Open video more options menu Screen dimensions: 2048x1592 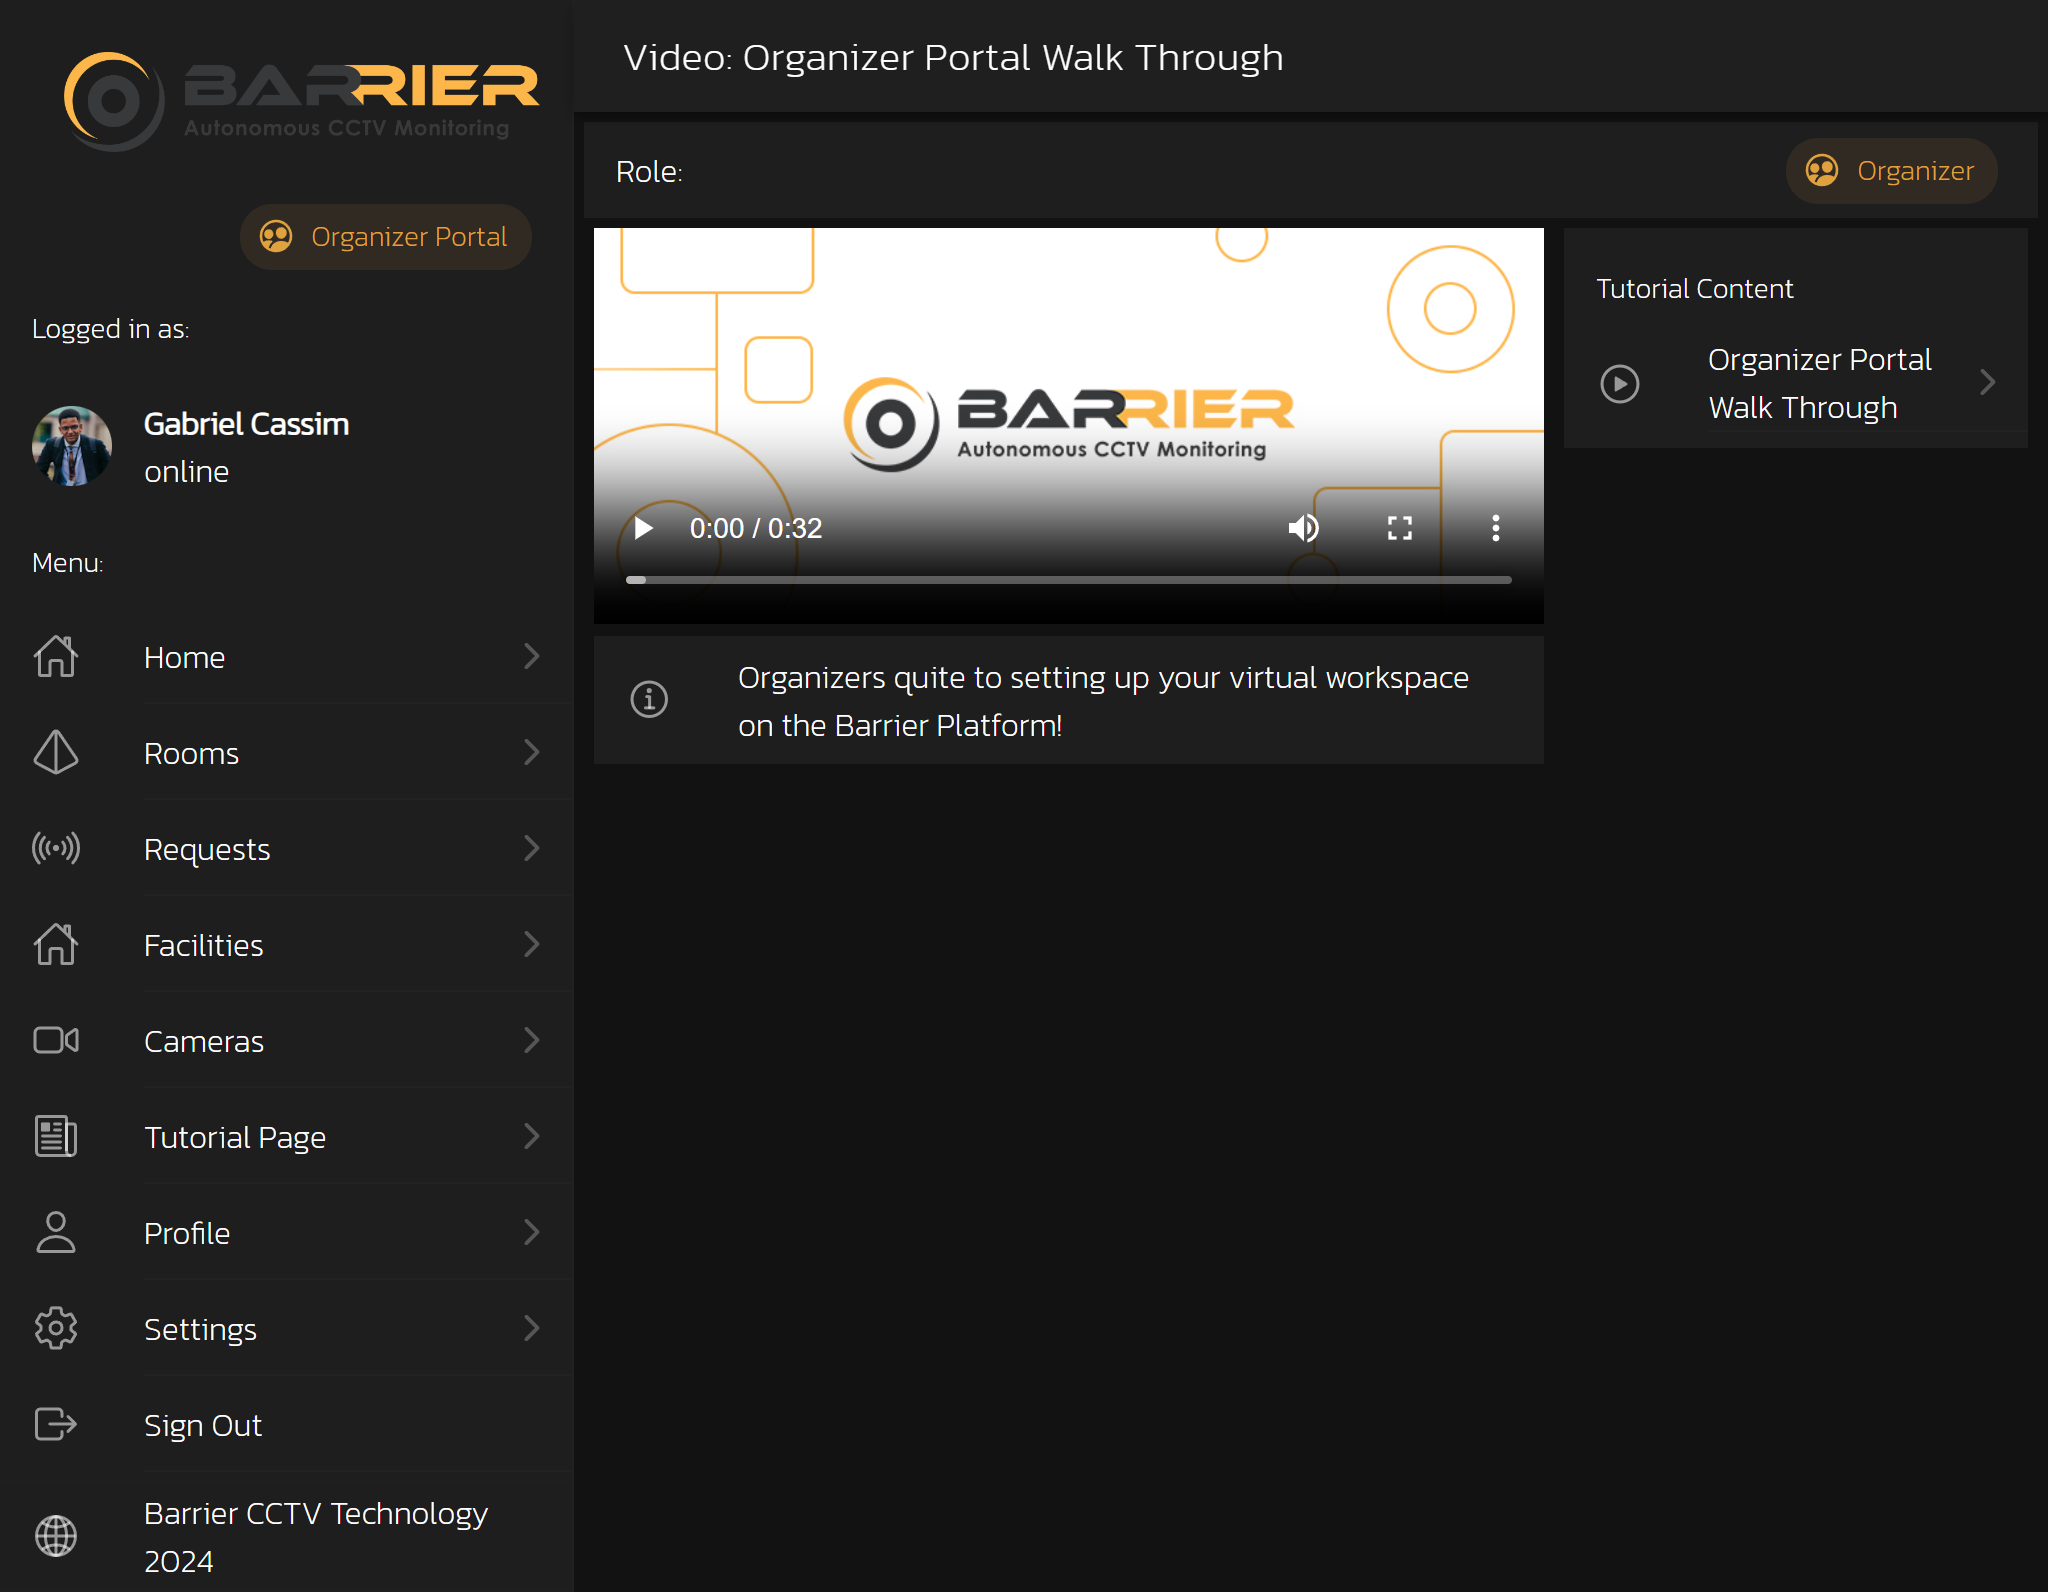tap(1495, 528)
